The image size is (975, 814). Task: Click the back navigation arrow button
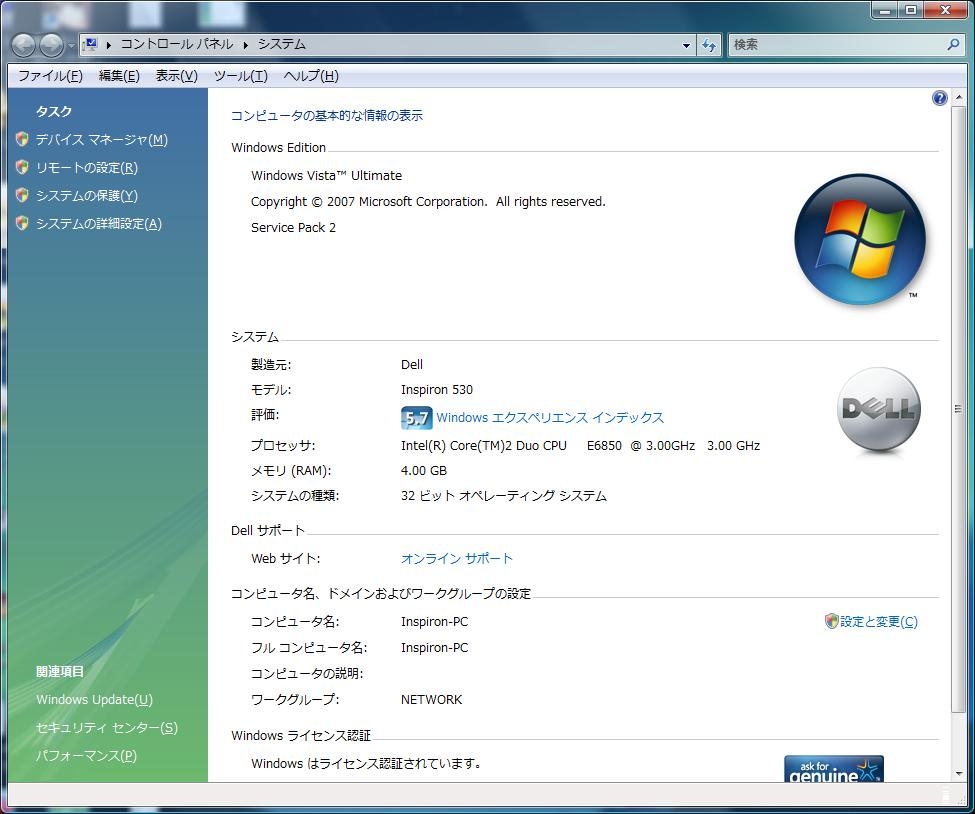[x=24, y=45]
